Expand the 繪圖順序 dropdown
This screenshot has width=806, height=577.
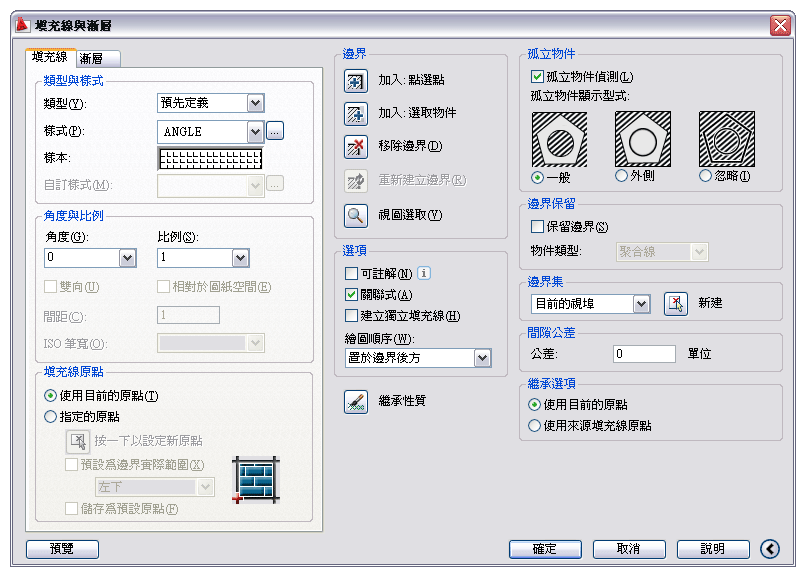pyautogui.click(x=482, y=358)
